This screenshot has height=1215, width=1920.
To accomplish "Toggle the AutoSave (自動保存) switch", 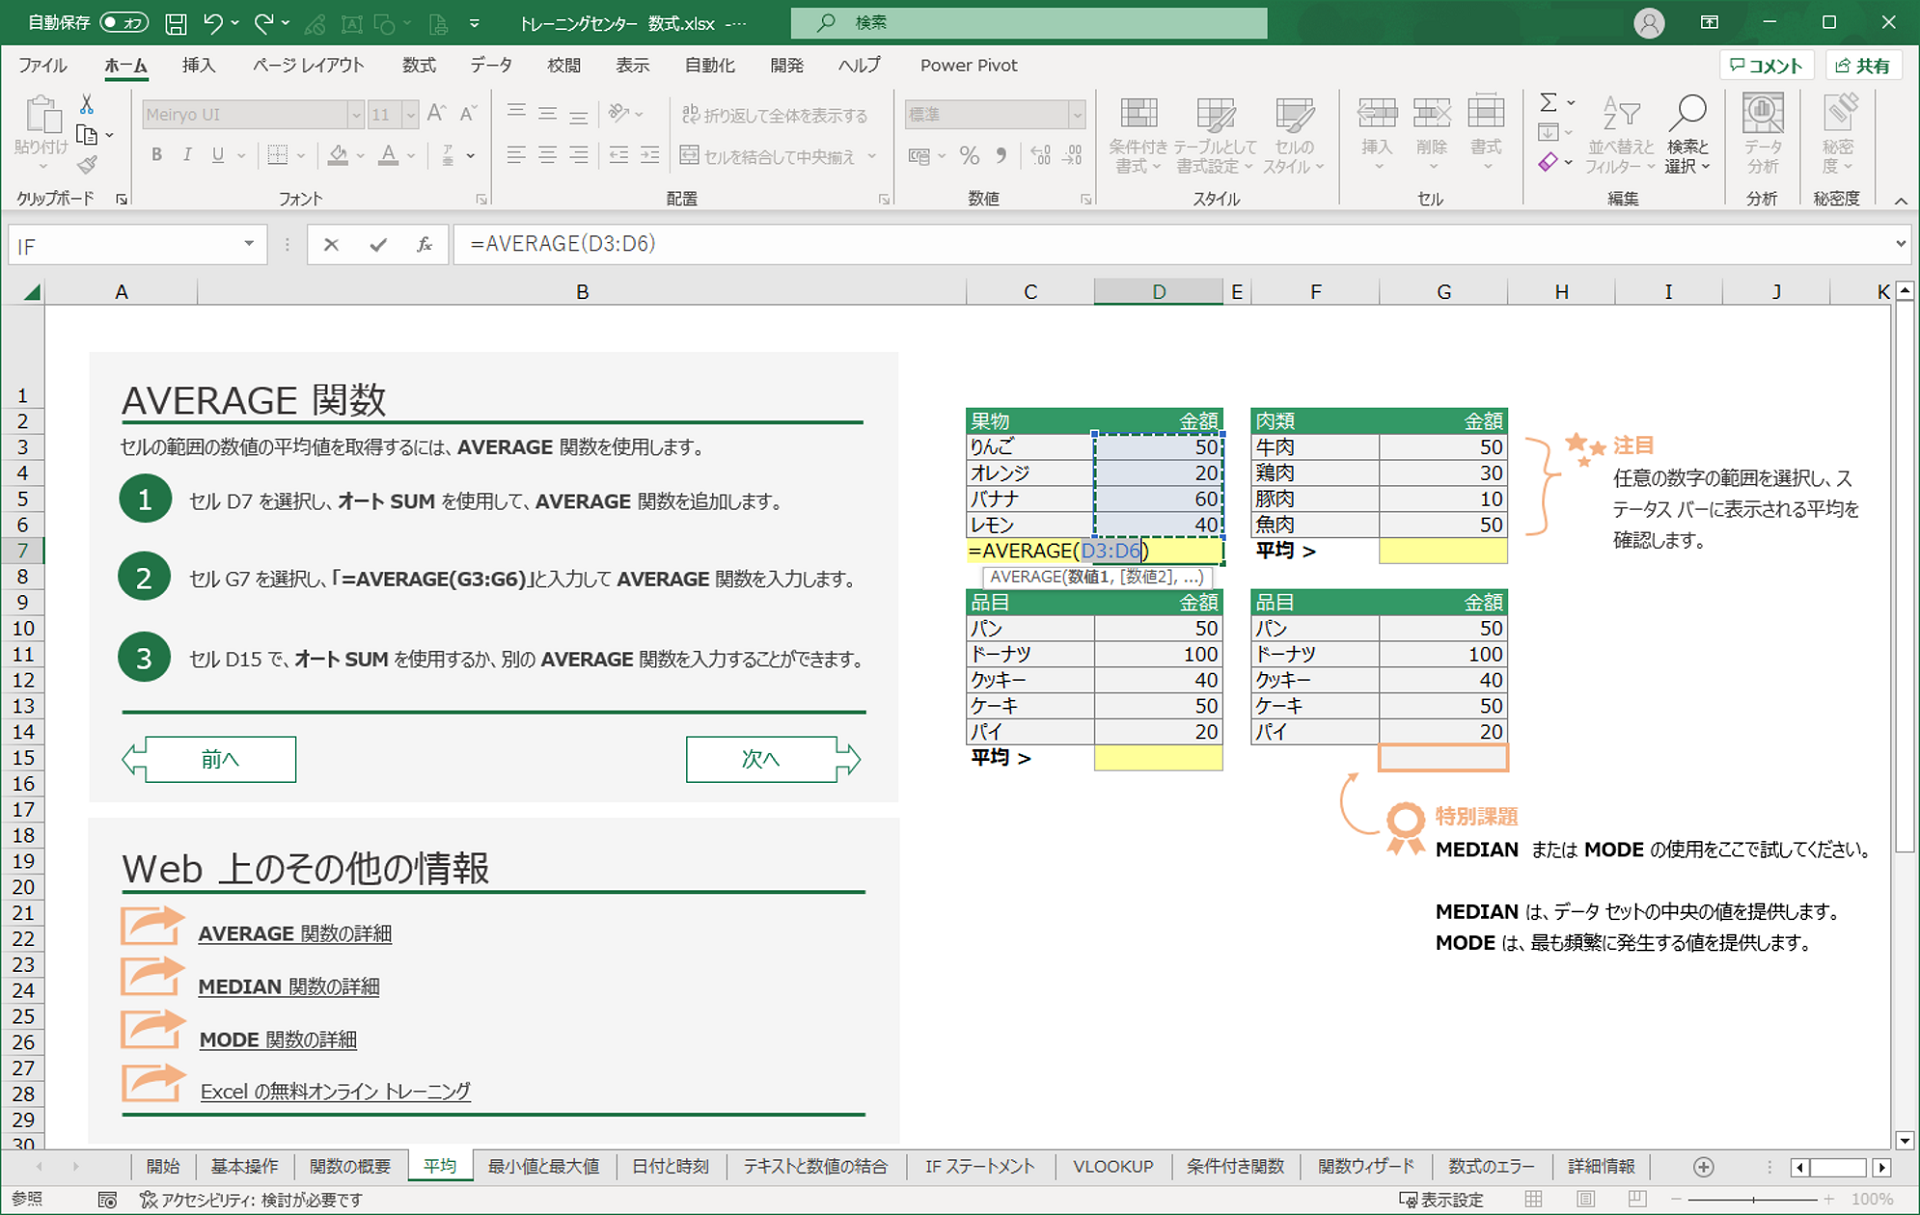I will pos(124,22).
